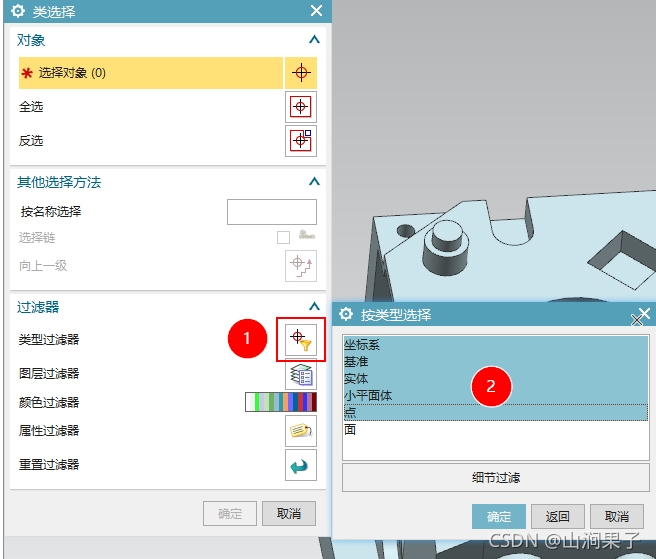Click the 反选 label
This screenshot has width=656, height=559.
point(31,141)
